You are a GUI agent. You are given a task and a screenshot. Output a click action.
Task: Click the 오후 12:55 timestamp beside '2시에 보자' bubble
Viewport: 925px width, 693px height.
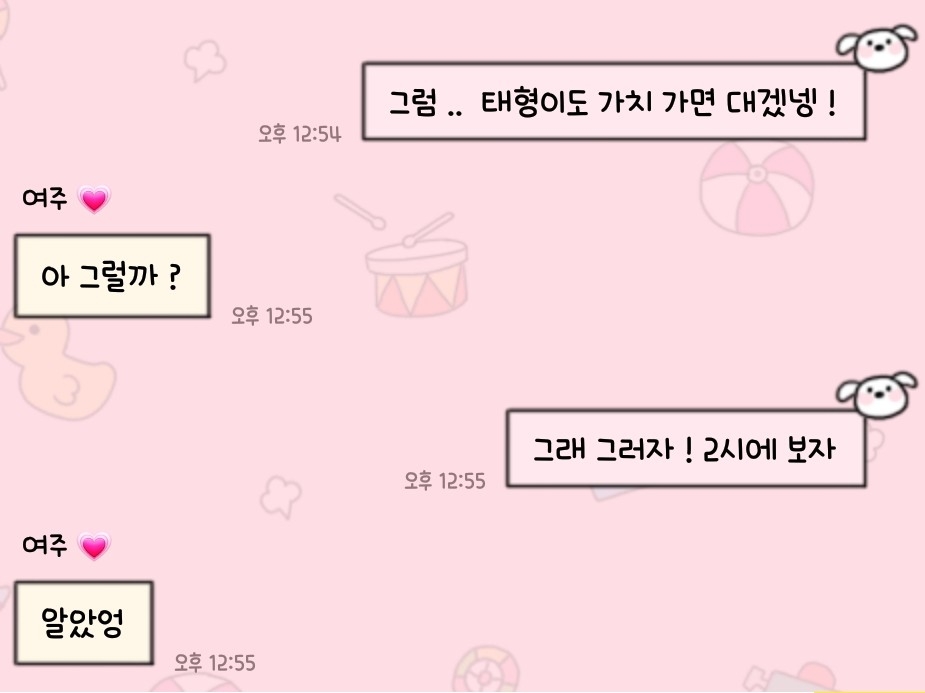point(445,481)
